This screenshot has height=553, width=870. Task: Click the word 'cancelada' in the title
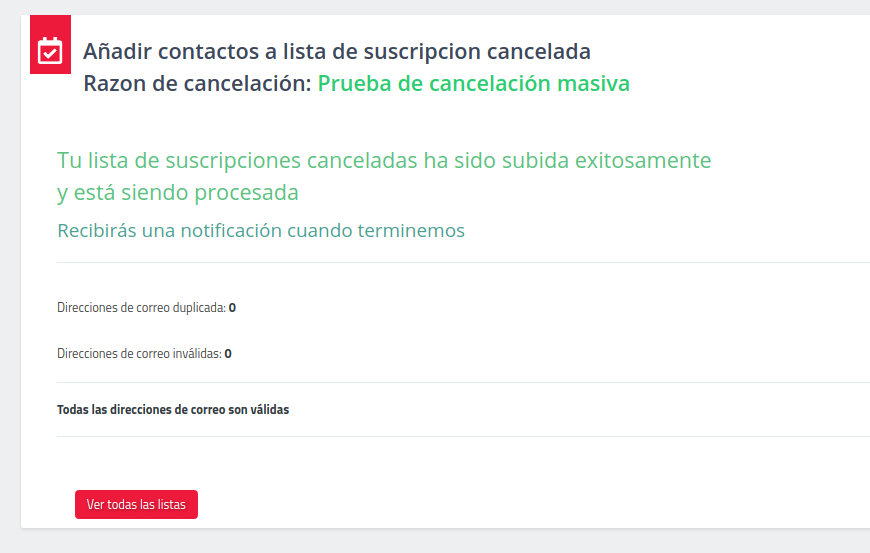(539, 52)
